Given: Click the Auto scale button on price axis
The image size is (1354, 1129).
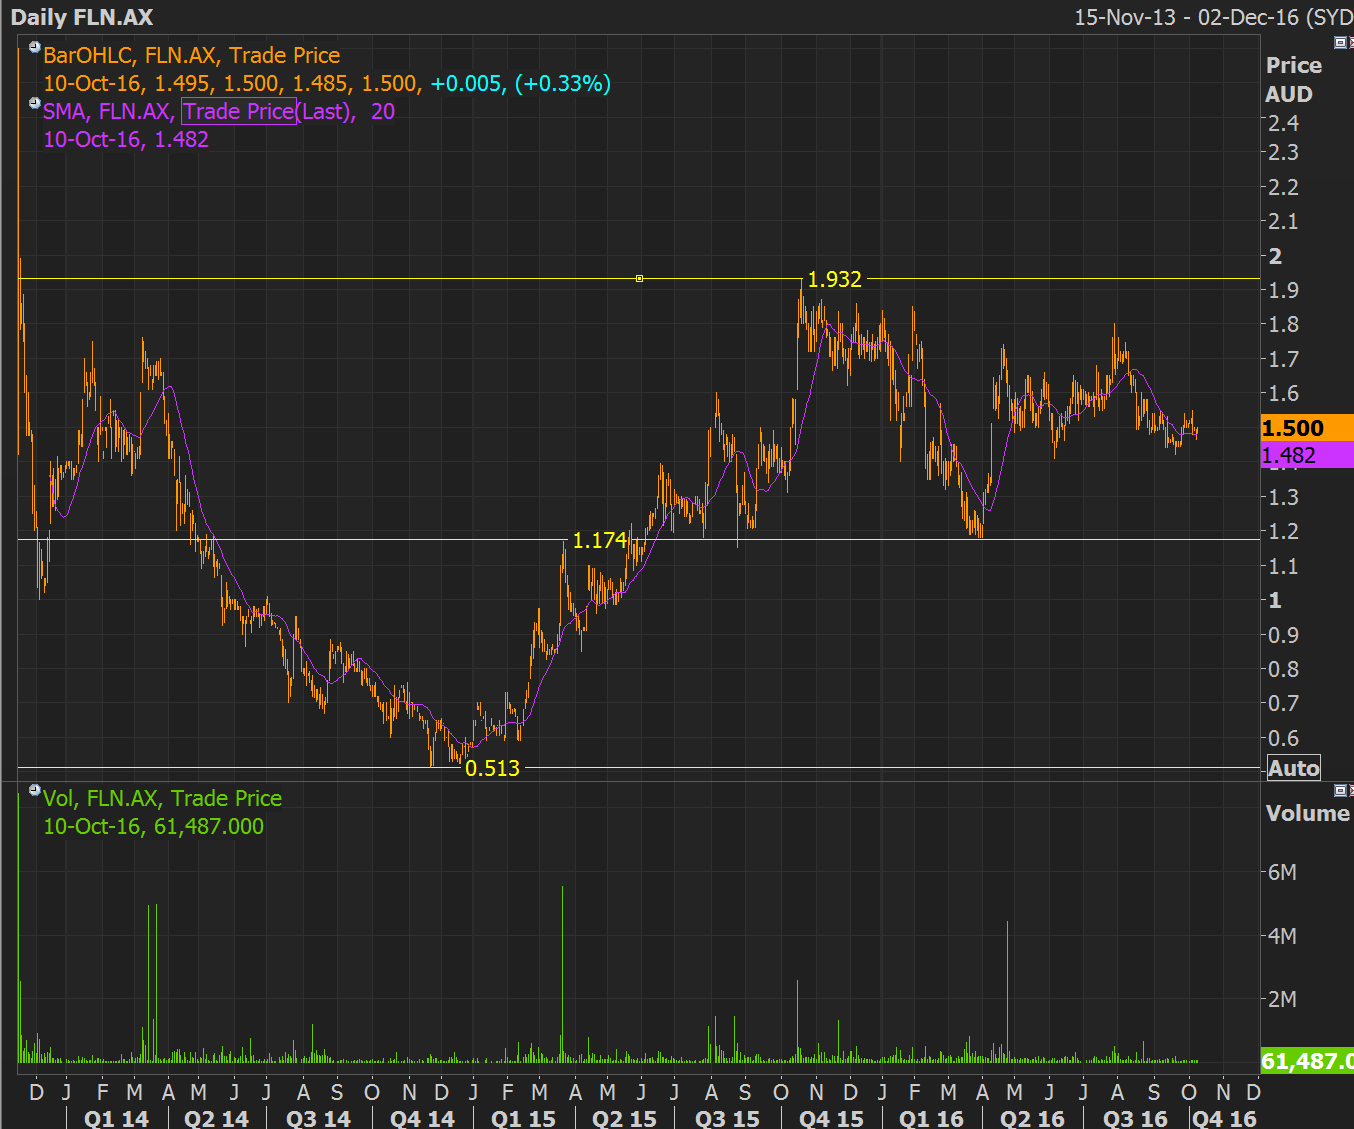Looking at the screenshot, I should click(1294, 768).
